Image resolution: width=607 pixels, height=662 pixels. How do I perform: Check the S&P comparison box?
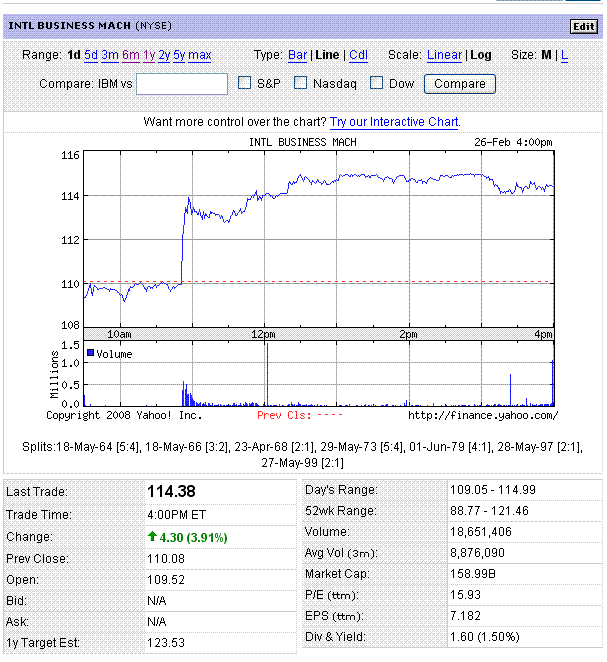(244, 83)
